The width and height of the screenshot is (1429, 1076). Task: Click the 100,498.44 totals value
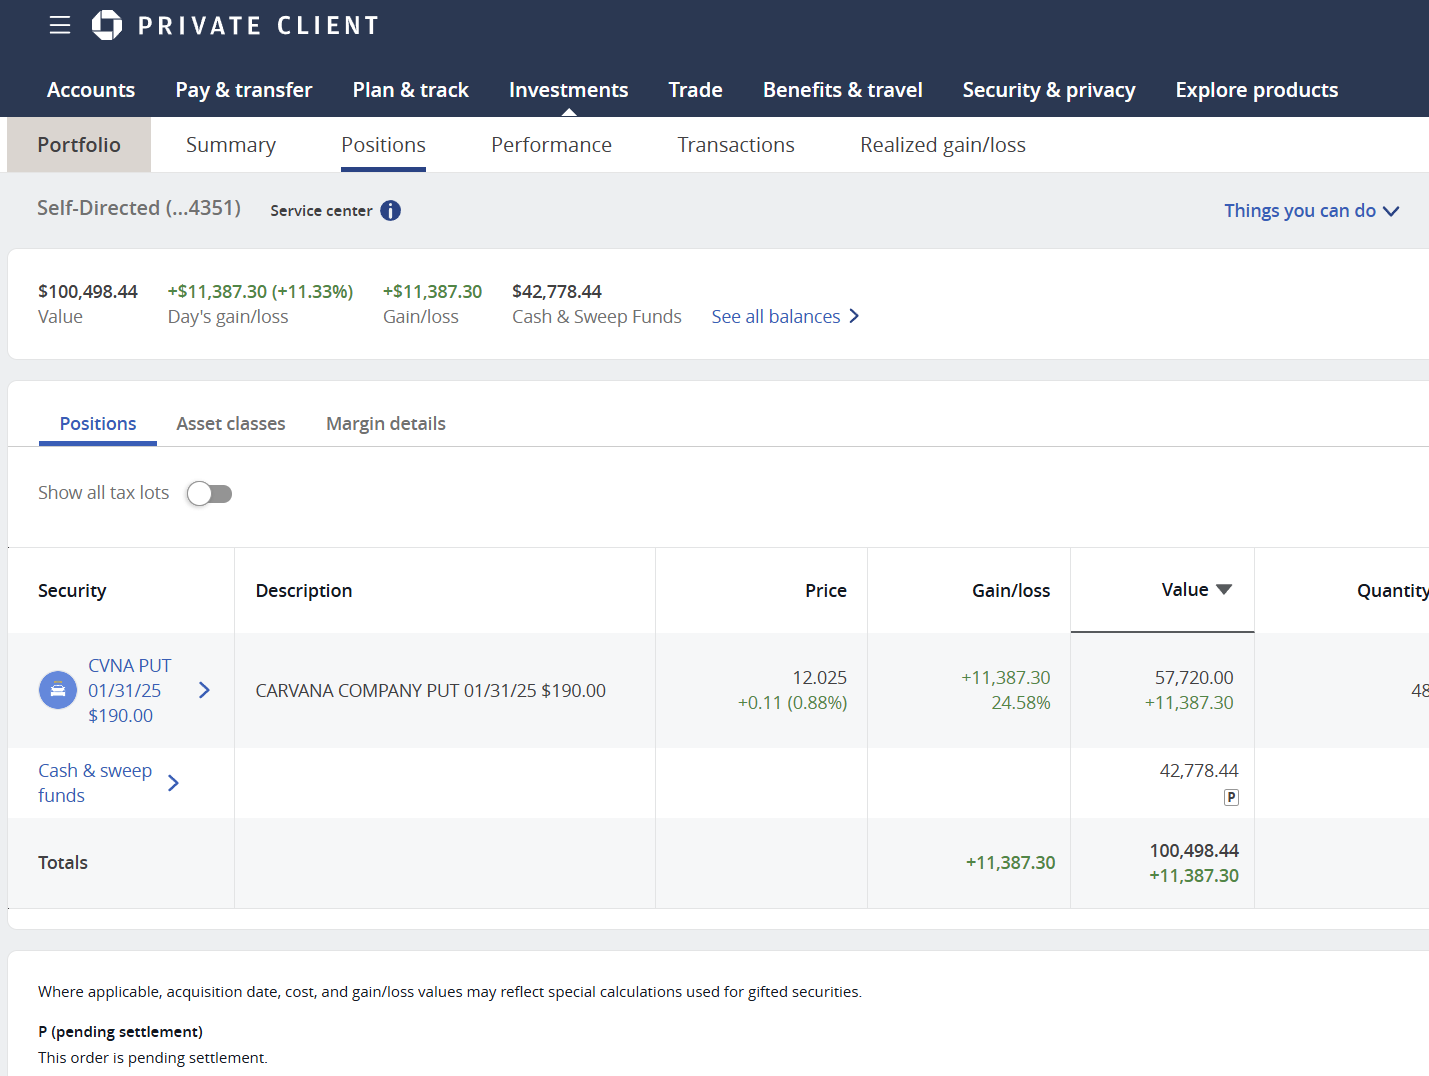[x=1194, y=851]
